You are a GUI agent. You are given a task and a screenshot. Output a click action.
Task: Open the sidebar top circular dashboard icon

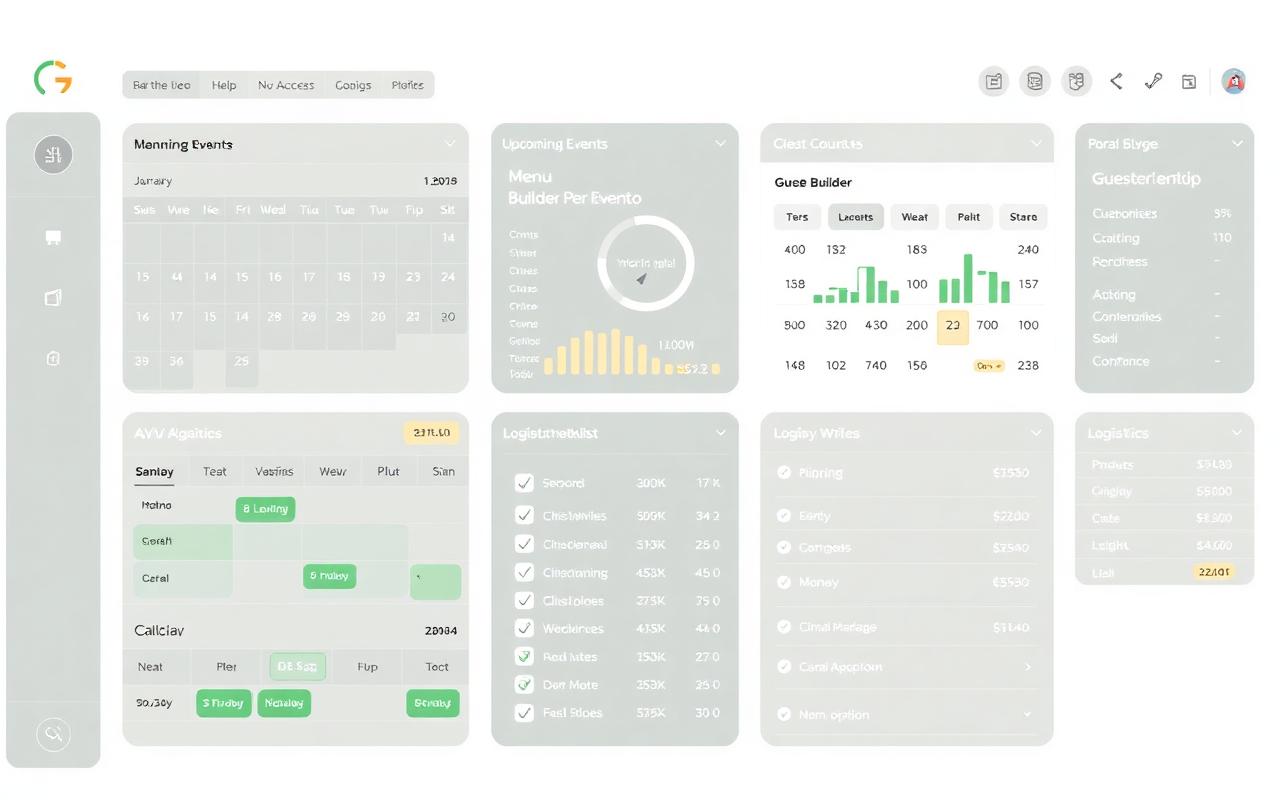click(53, 155)
